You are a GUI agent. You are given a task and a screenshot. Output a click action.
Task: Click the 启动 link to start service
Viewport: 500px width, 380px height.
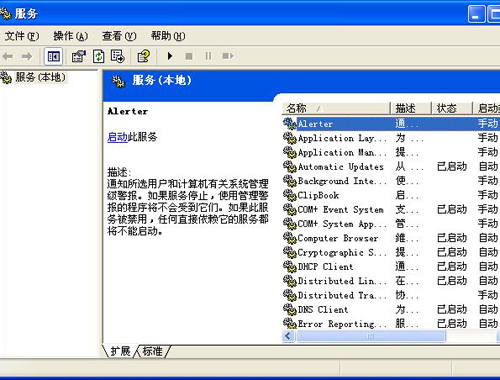tap(117, 137)
